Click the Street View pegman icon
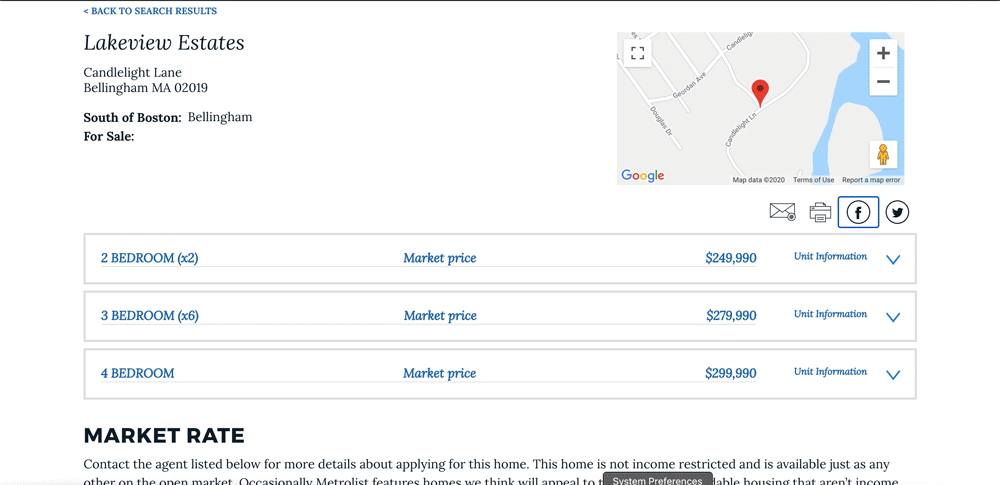Image resolution: width=1000 pixels, height=485 pixels. (x=883, y=155)
